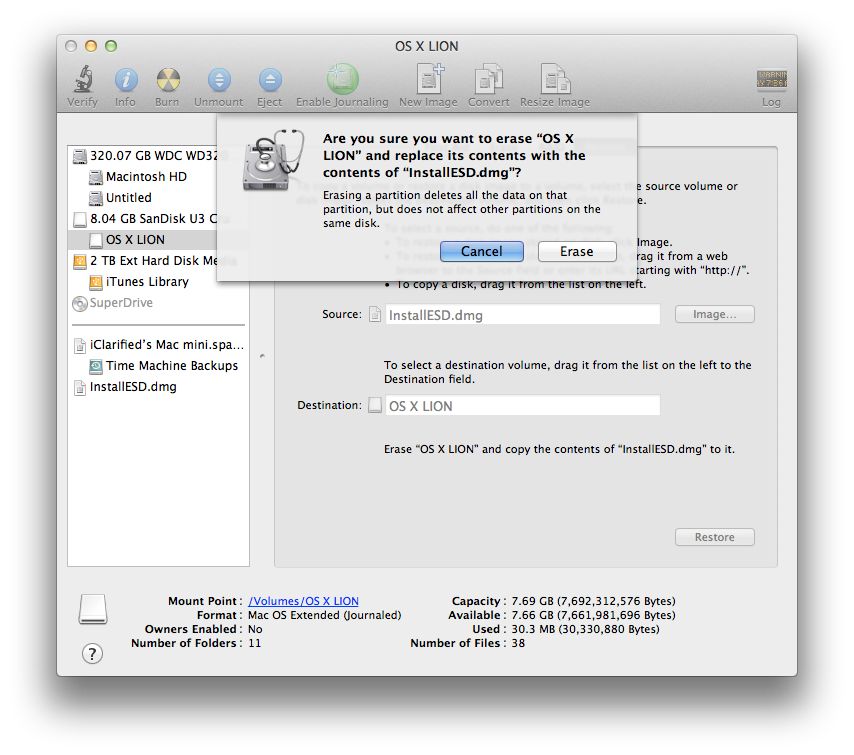Cancel the erase confirmation dialog
The height and width of the screenshot is (755, 854).
click(x=481, y=252)
